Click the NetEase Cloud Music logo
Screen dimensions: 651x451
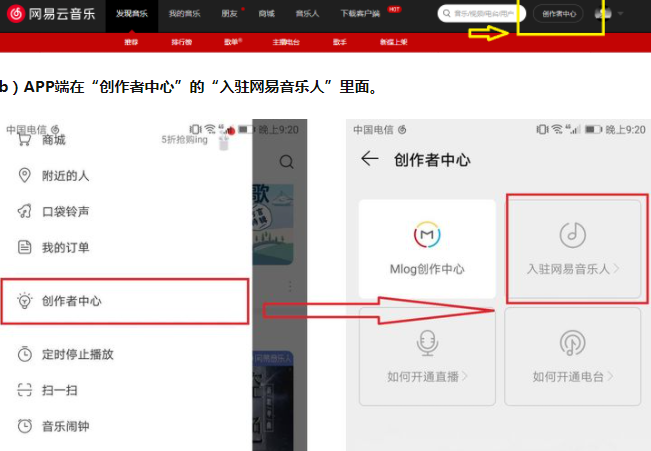click(x=51, y=14)
